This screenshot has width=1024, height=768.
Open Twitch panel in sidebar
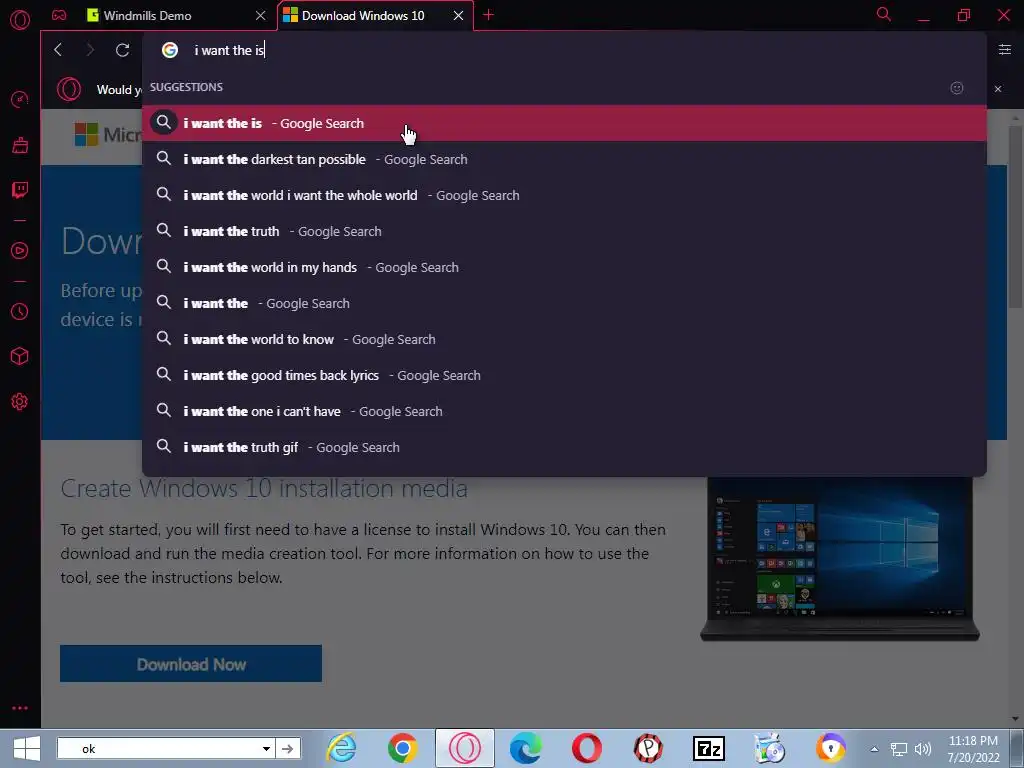click(20, 190)
